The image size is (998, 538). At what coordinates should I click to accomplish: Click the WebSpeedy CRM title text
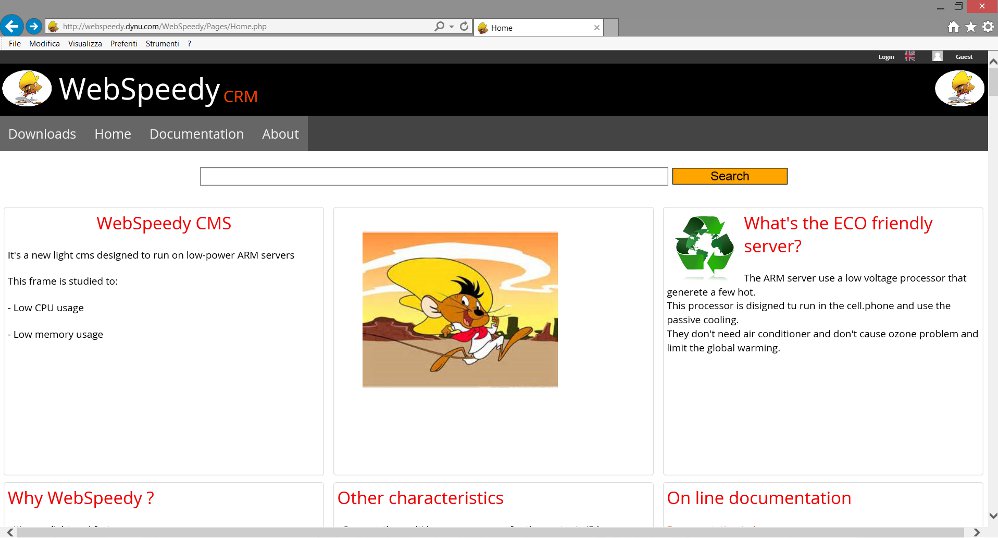(158, 90)
